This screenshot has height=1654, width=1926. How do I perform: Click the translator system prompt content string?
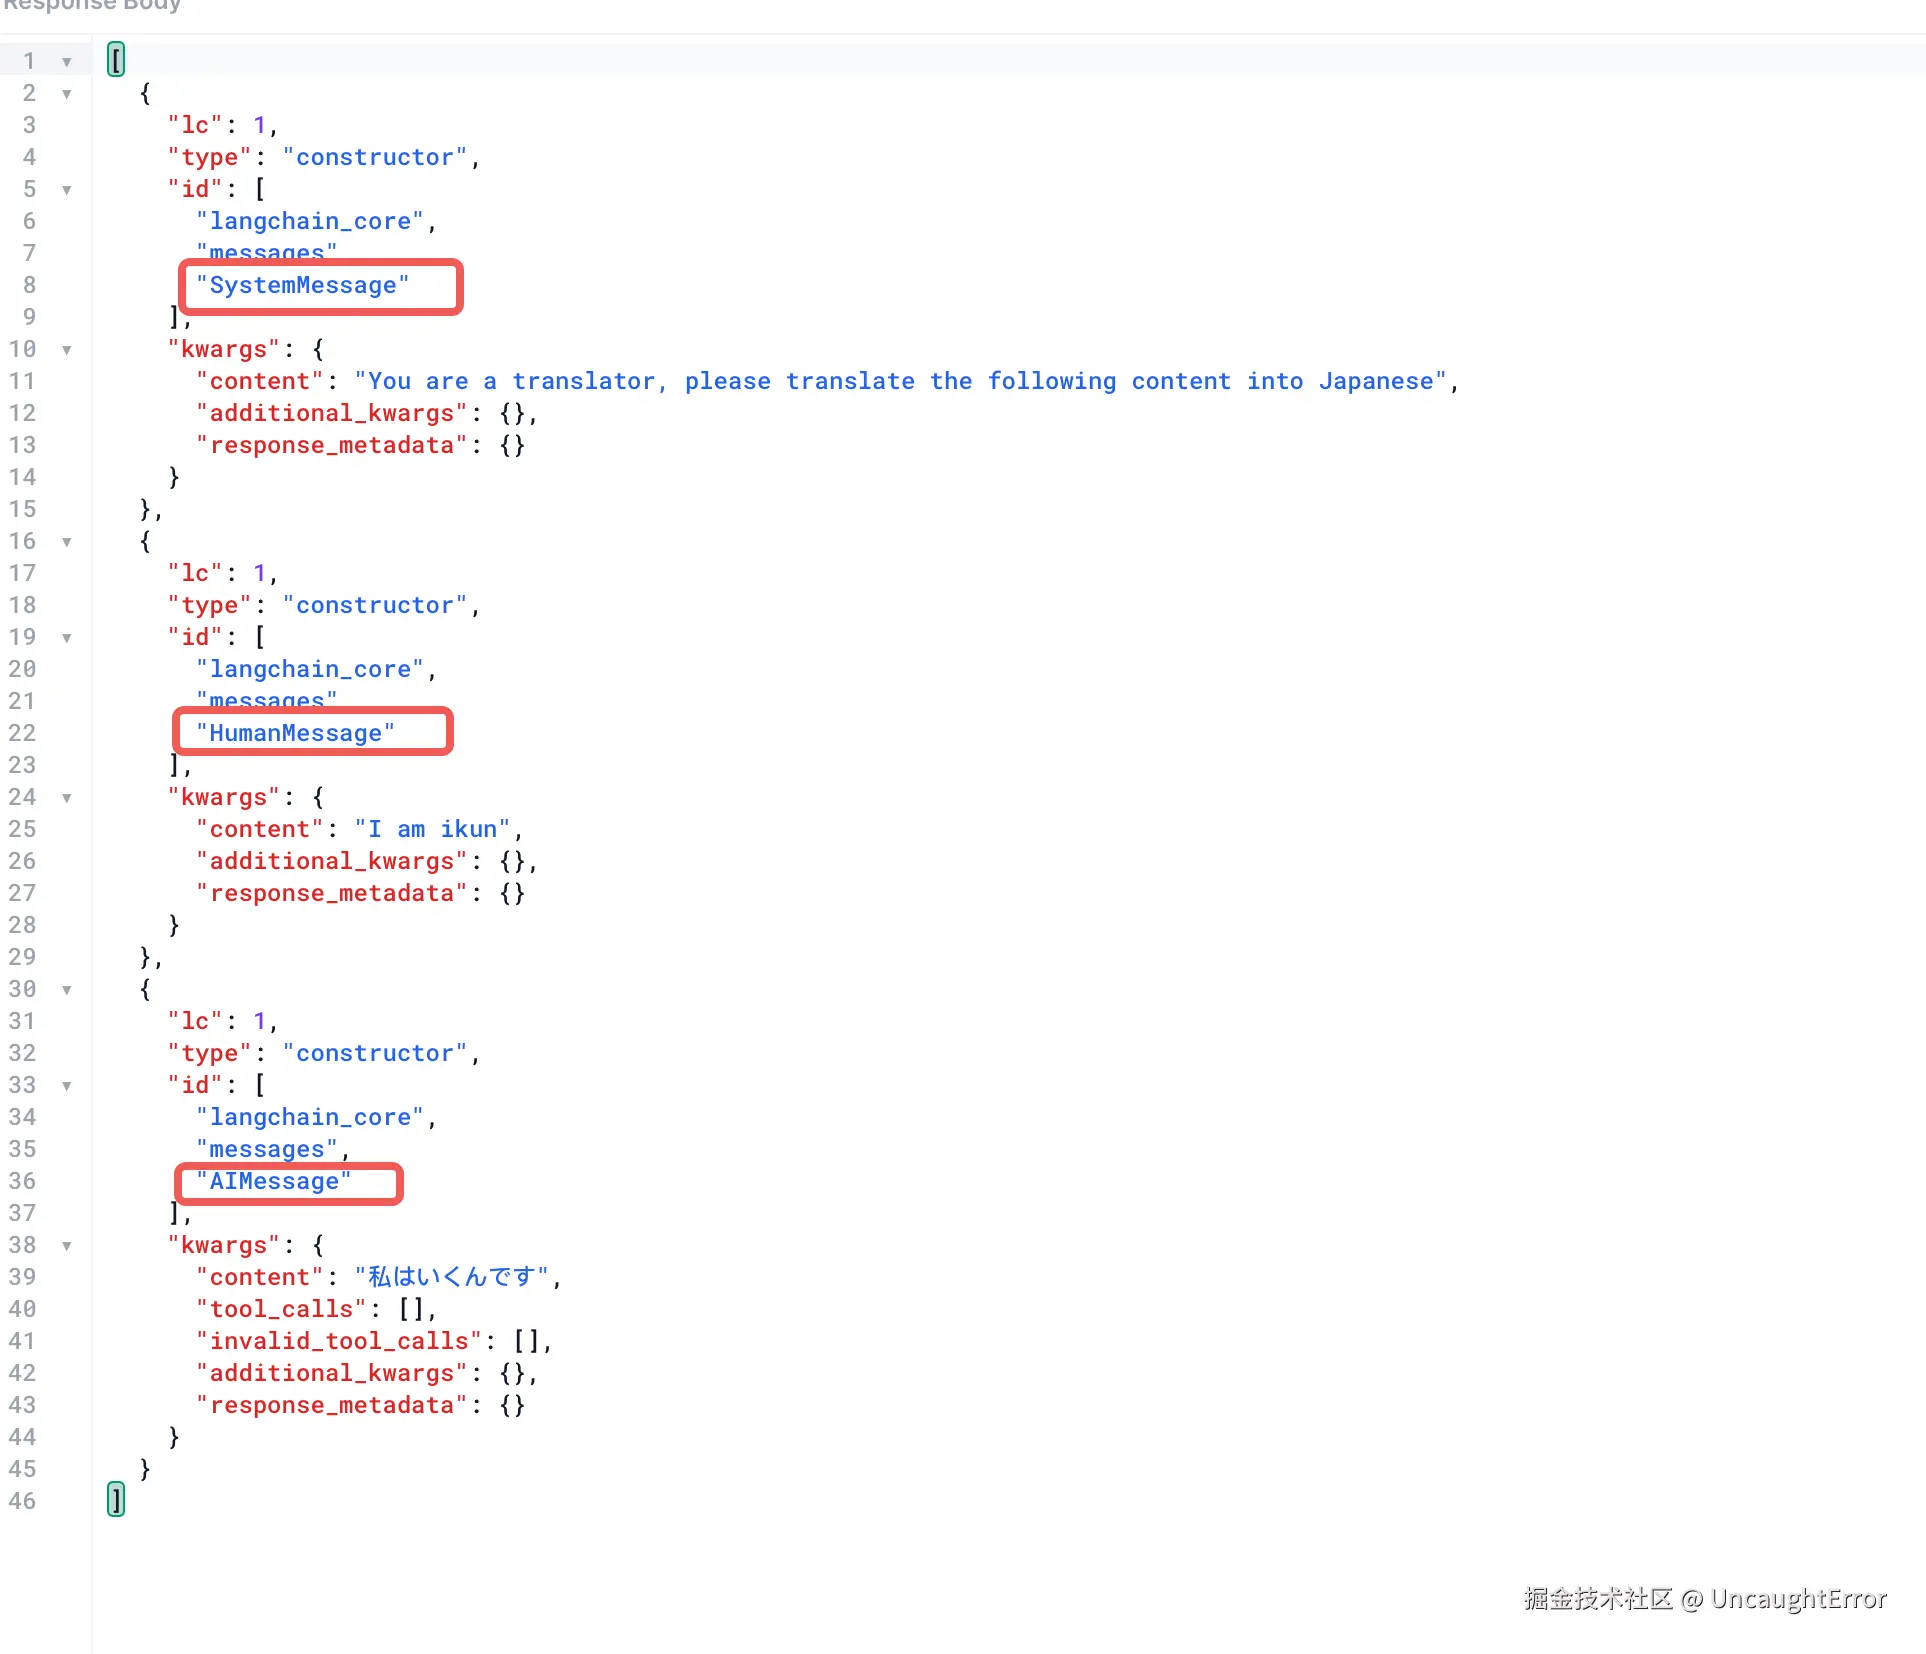coord(900,382)
